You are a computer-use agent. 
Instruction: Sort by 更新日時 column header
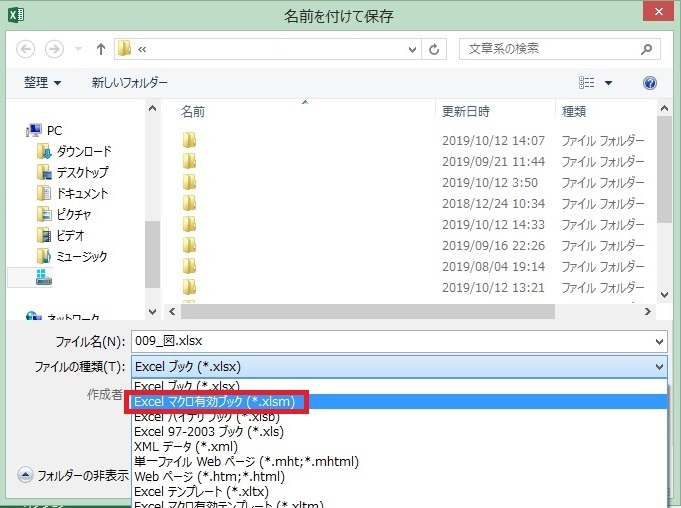click(466, 112)
